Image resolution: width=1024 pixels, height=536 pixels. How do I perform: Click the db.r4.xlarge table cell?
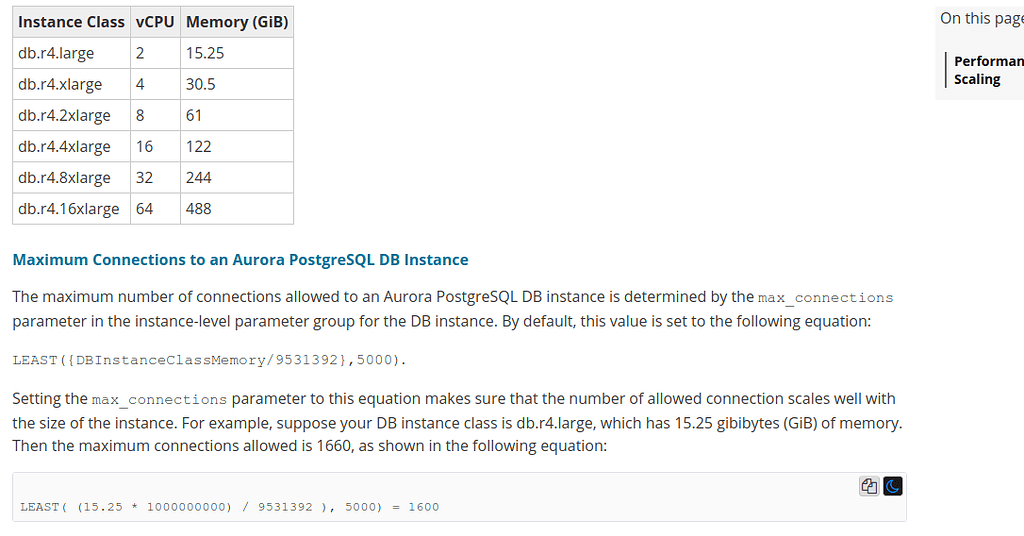(x=72, y=84)
